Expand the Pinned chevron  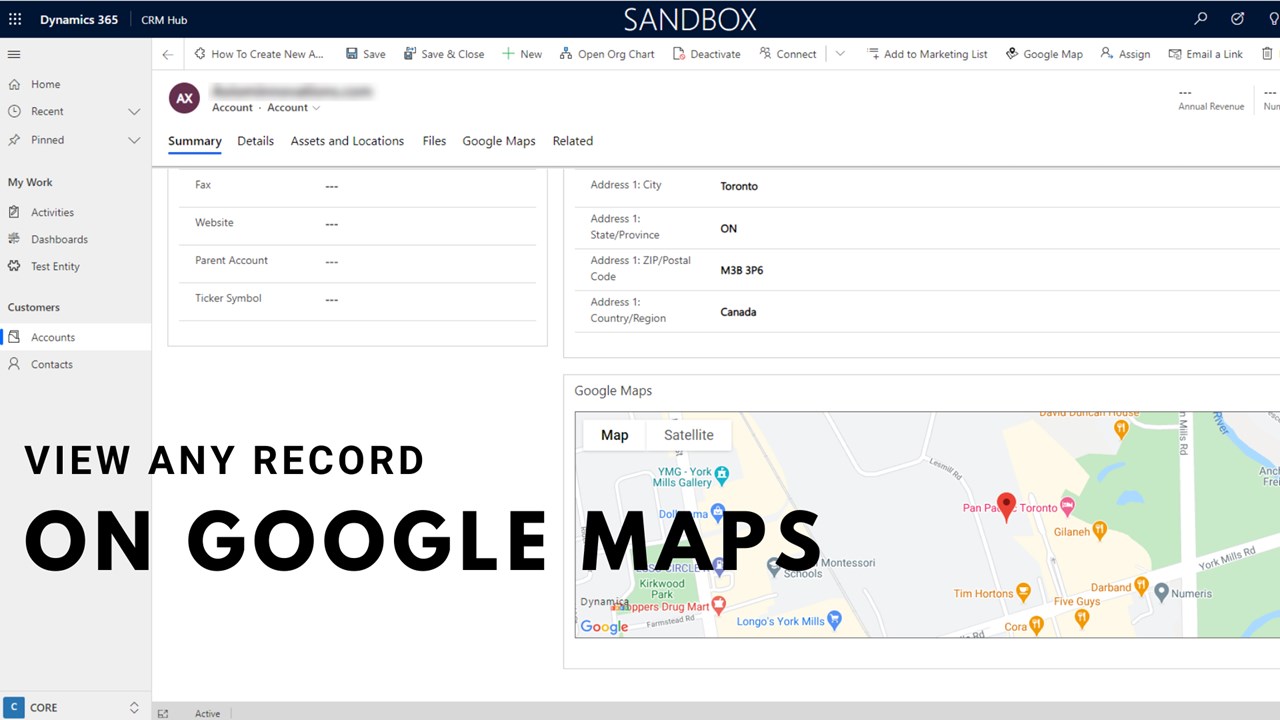134,140
